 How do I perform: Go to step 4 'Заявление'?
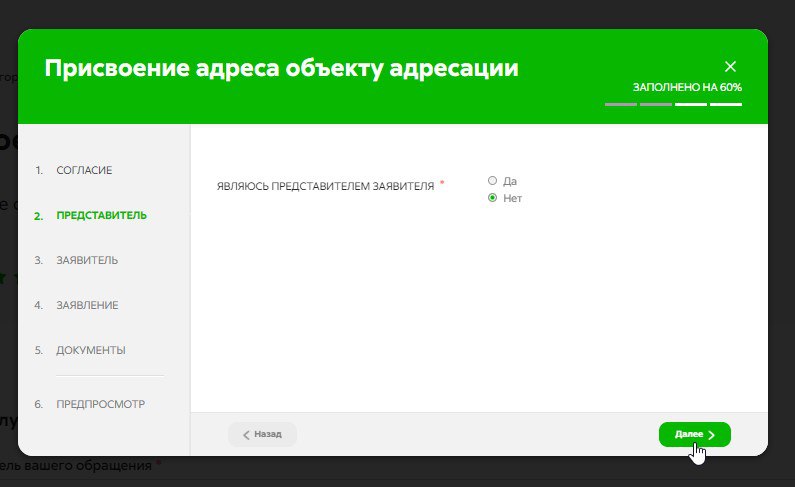pyautogui.click(x=87, y=305)
